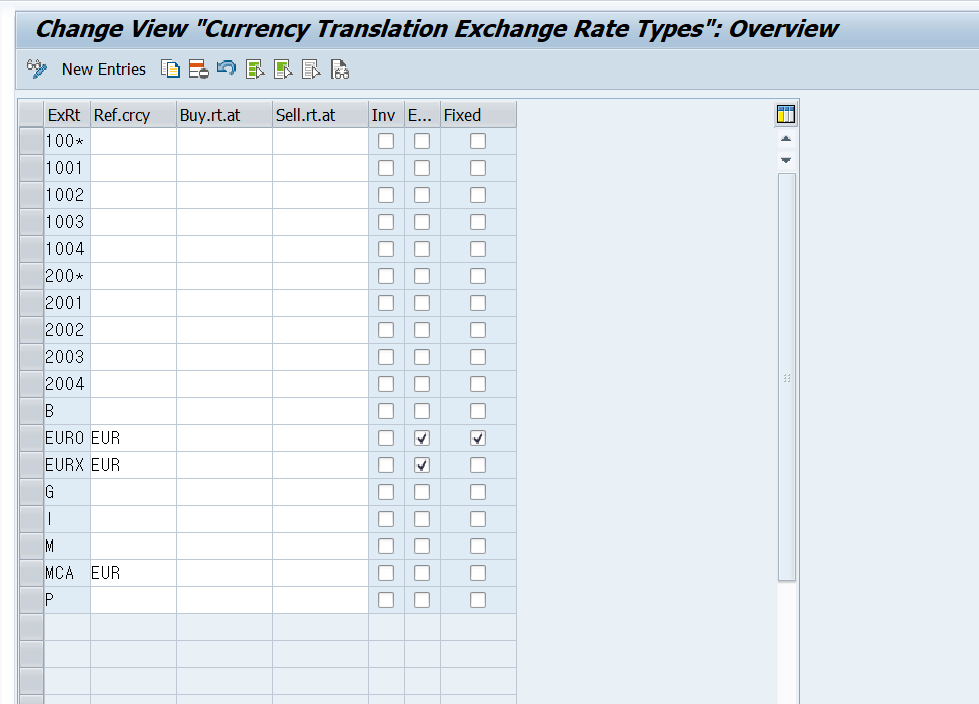Click scroll down arrow of table
Screen dimensions: 979x704
[786, 160]
